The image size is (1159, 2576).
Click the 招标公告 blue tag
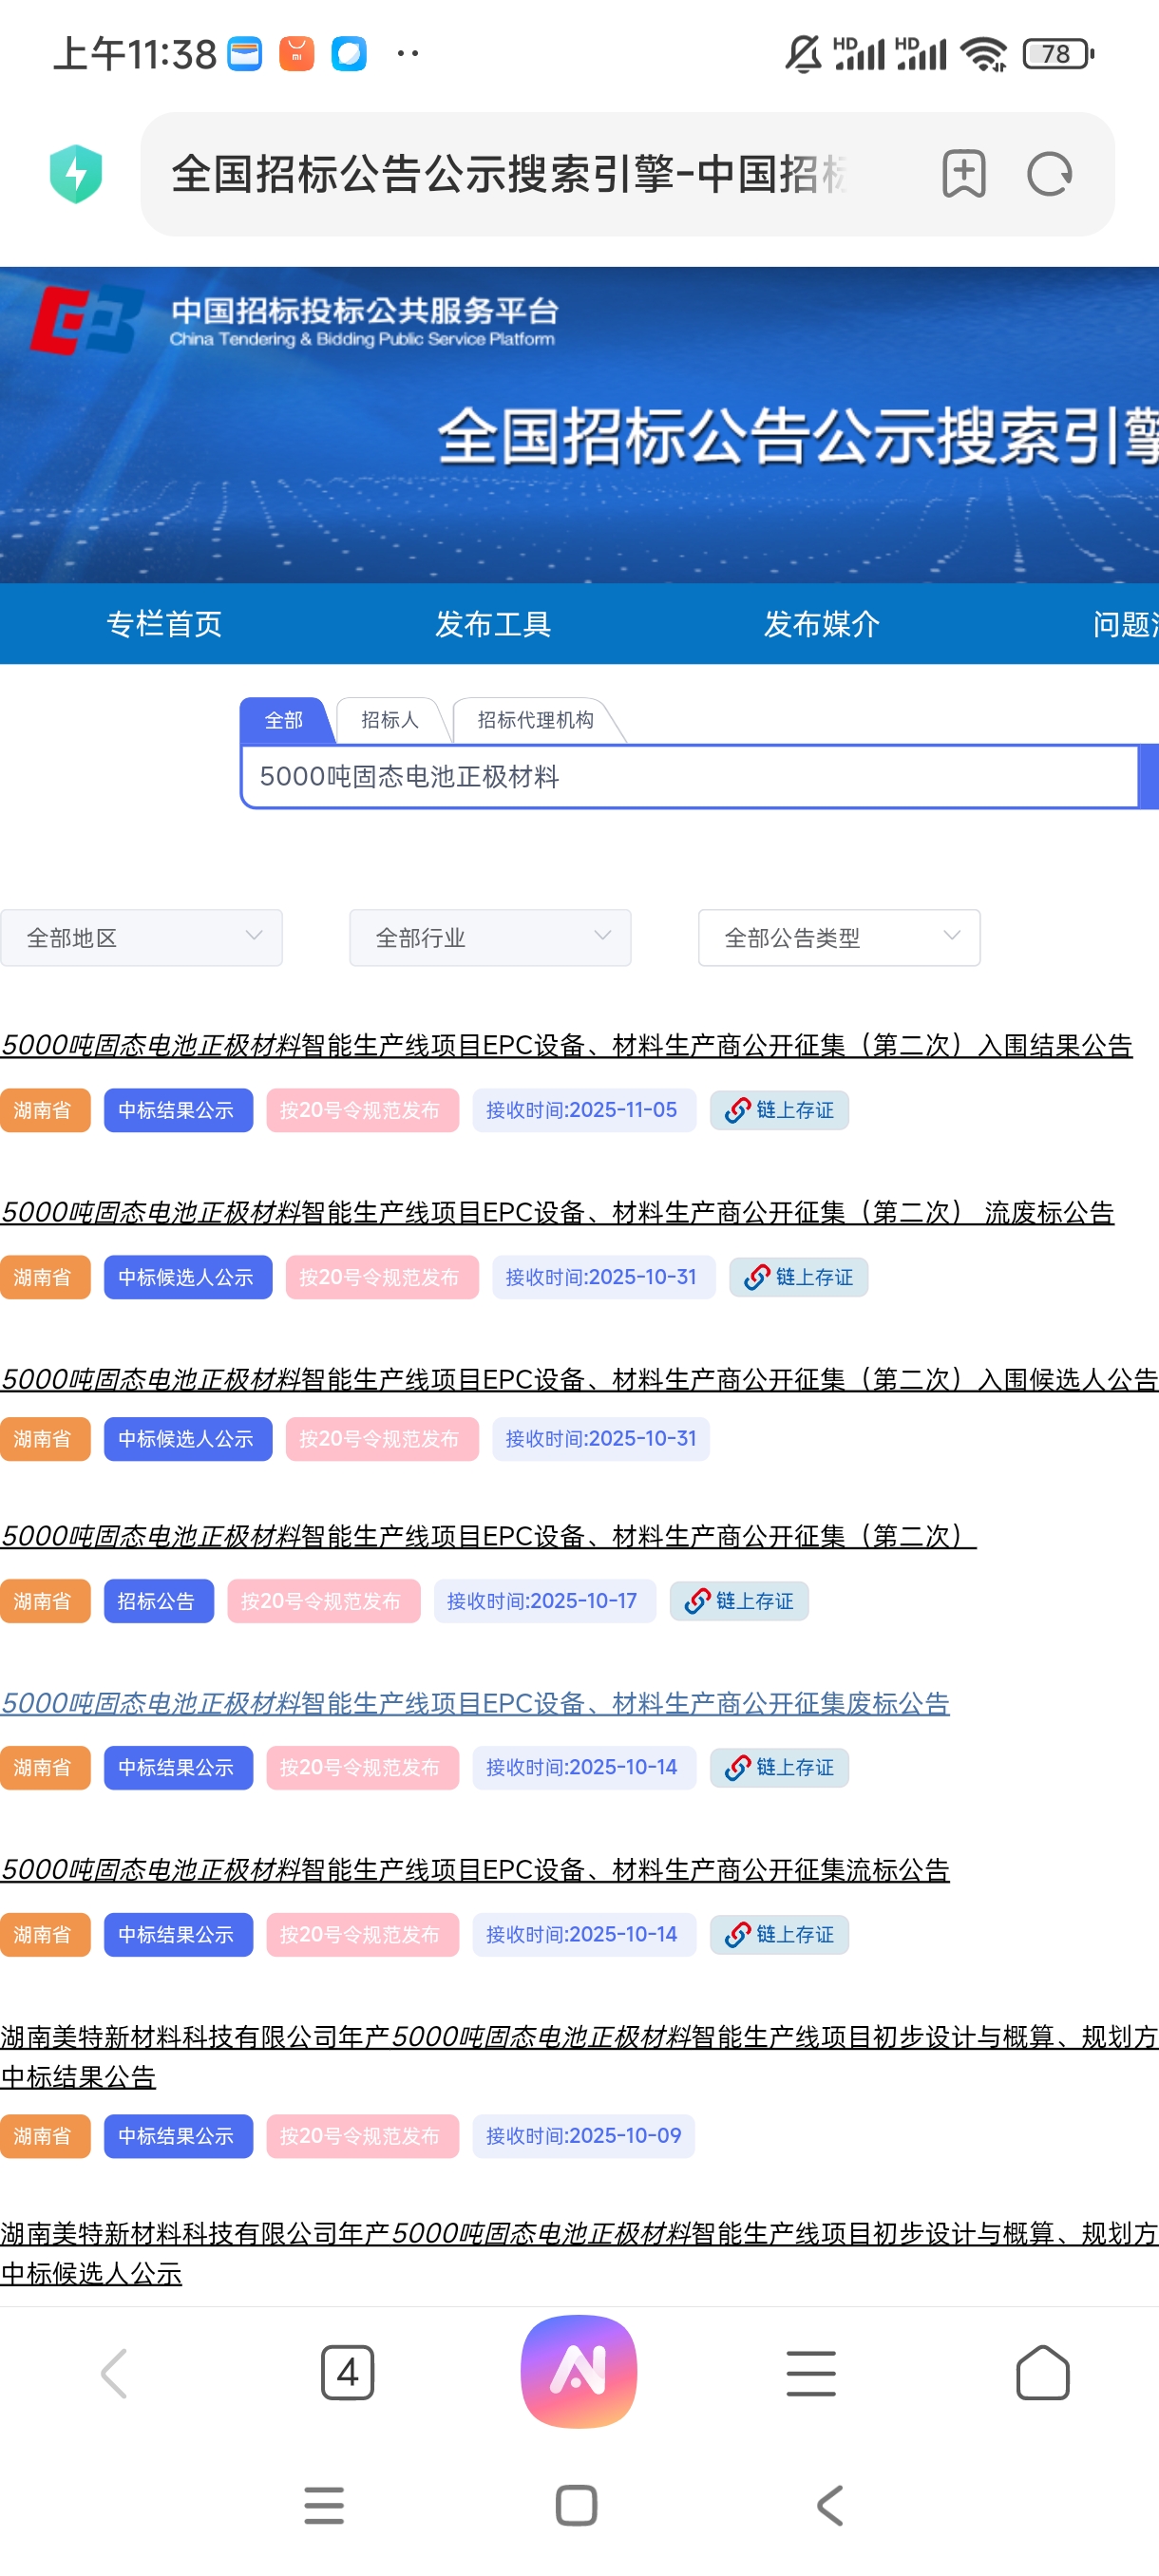(x=159, y=1601)
